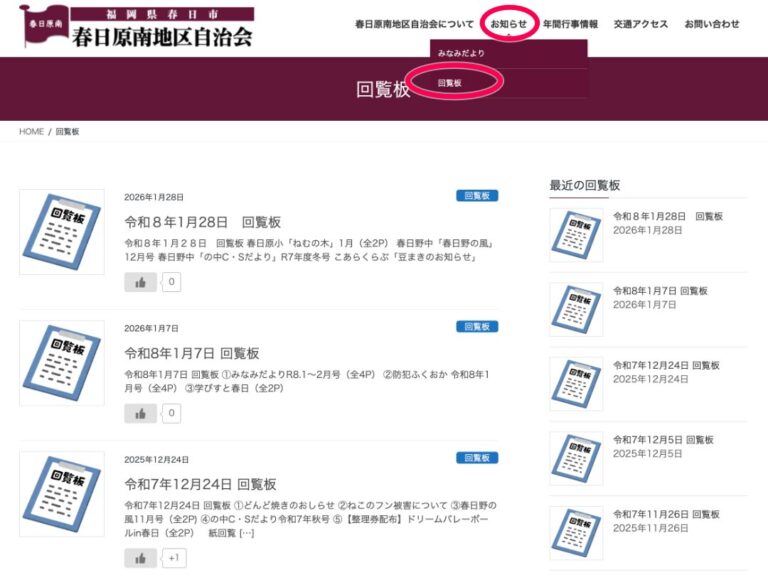Screen dimensions: 768x577
Task: Open clipboard thumbnail for 令和8年1月28日 post
Action: click(x=62, y=232)
